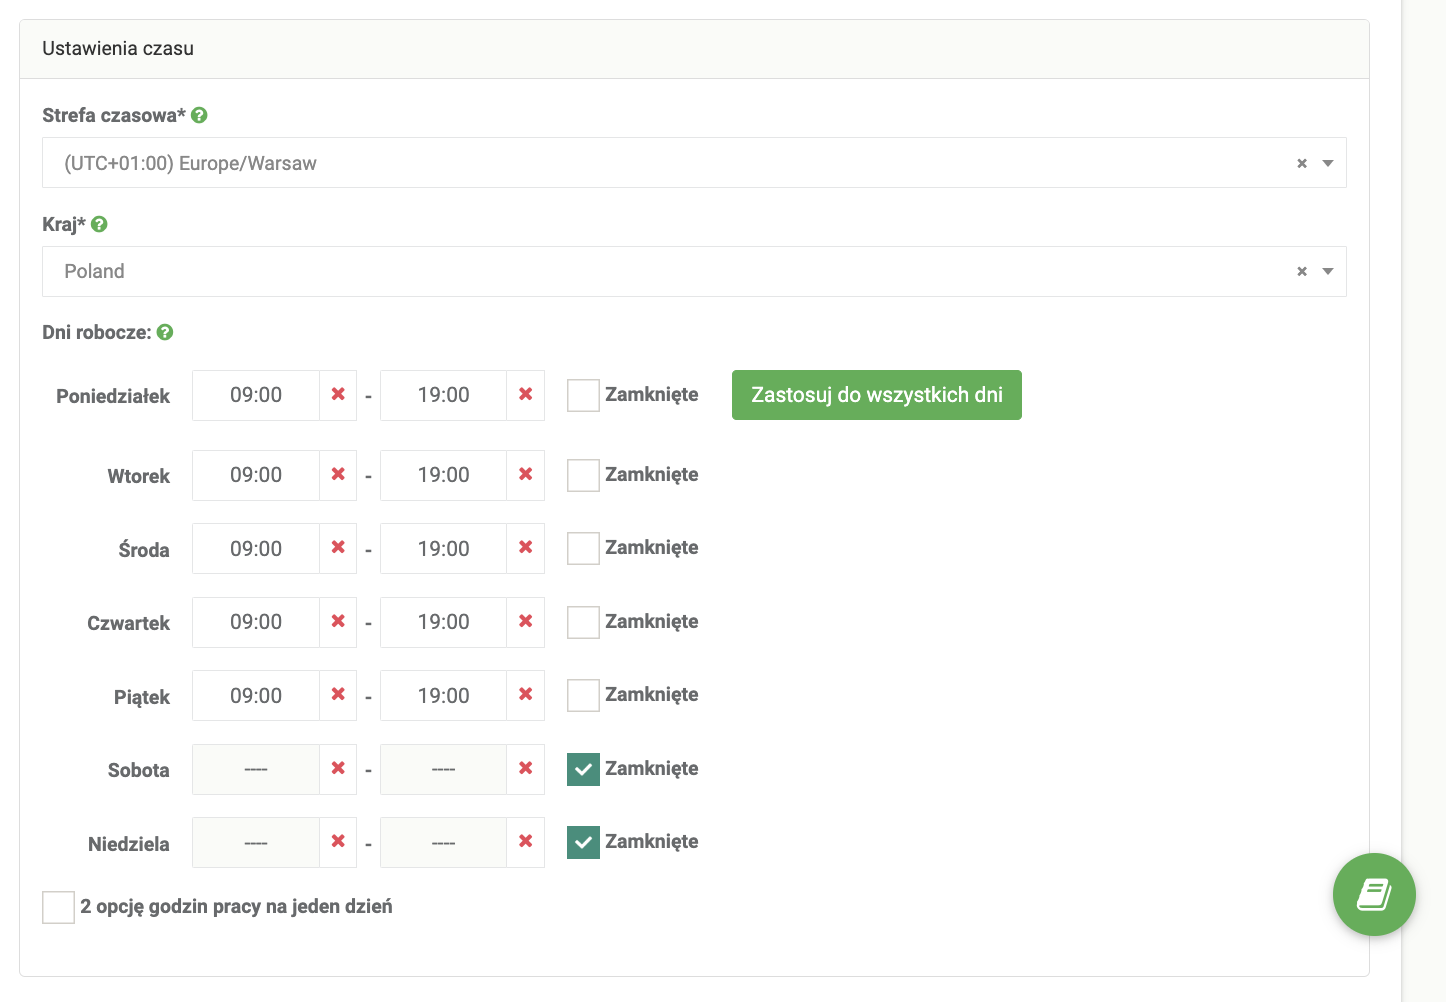1446x1002 pixels.
Task: Check Zamknięte for Wtorek
Action: (x=583, y=475)
